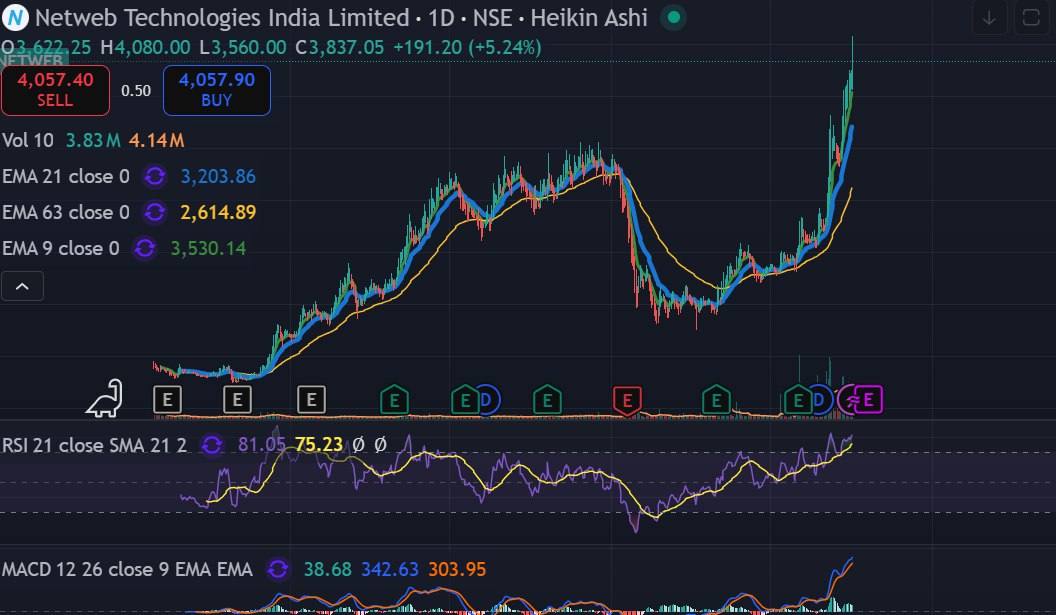Click the symbol name Netweb Technologies India Limited

[222, 18]
